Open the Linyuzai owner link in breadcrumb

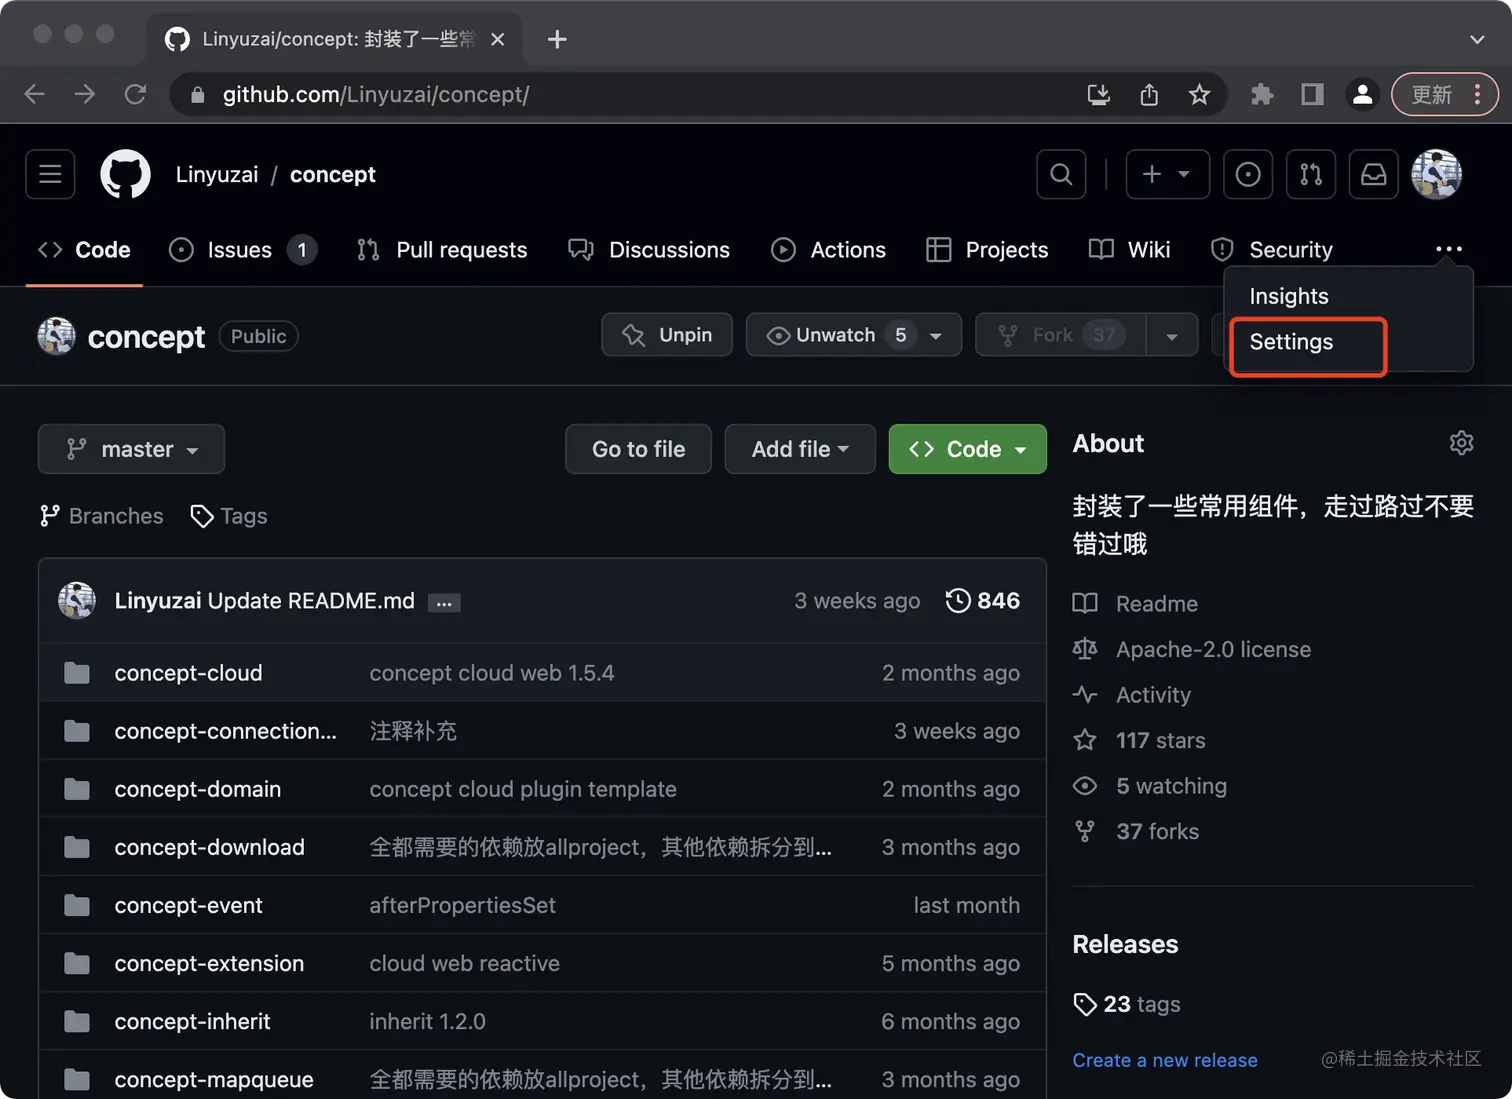(x=217, y=175)
